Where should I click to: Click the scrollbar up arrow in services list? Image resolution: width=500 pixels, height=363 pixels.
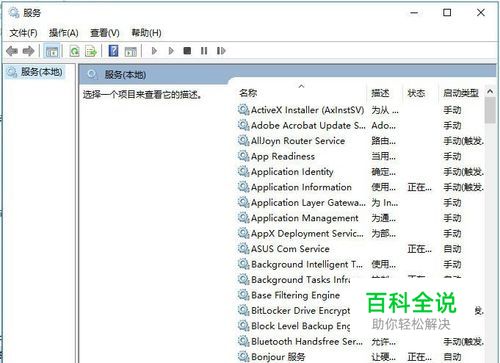click(x=490, y=91)
